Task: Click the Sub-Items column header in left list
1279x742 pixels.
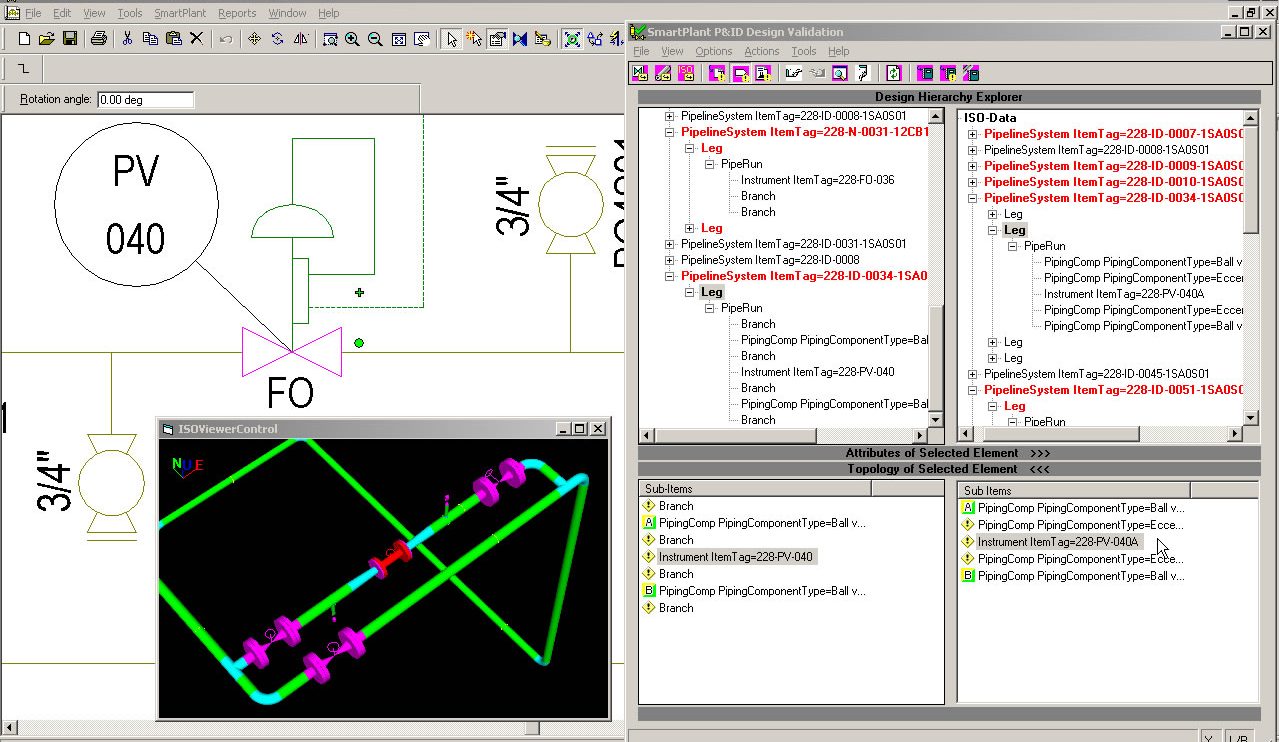Action: pyautogui.click(x=755, y=489)
